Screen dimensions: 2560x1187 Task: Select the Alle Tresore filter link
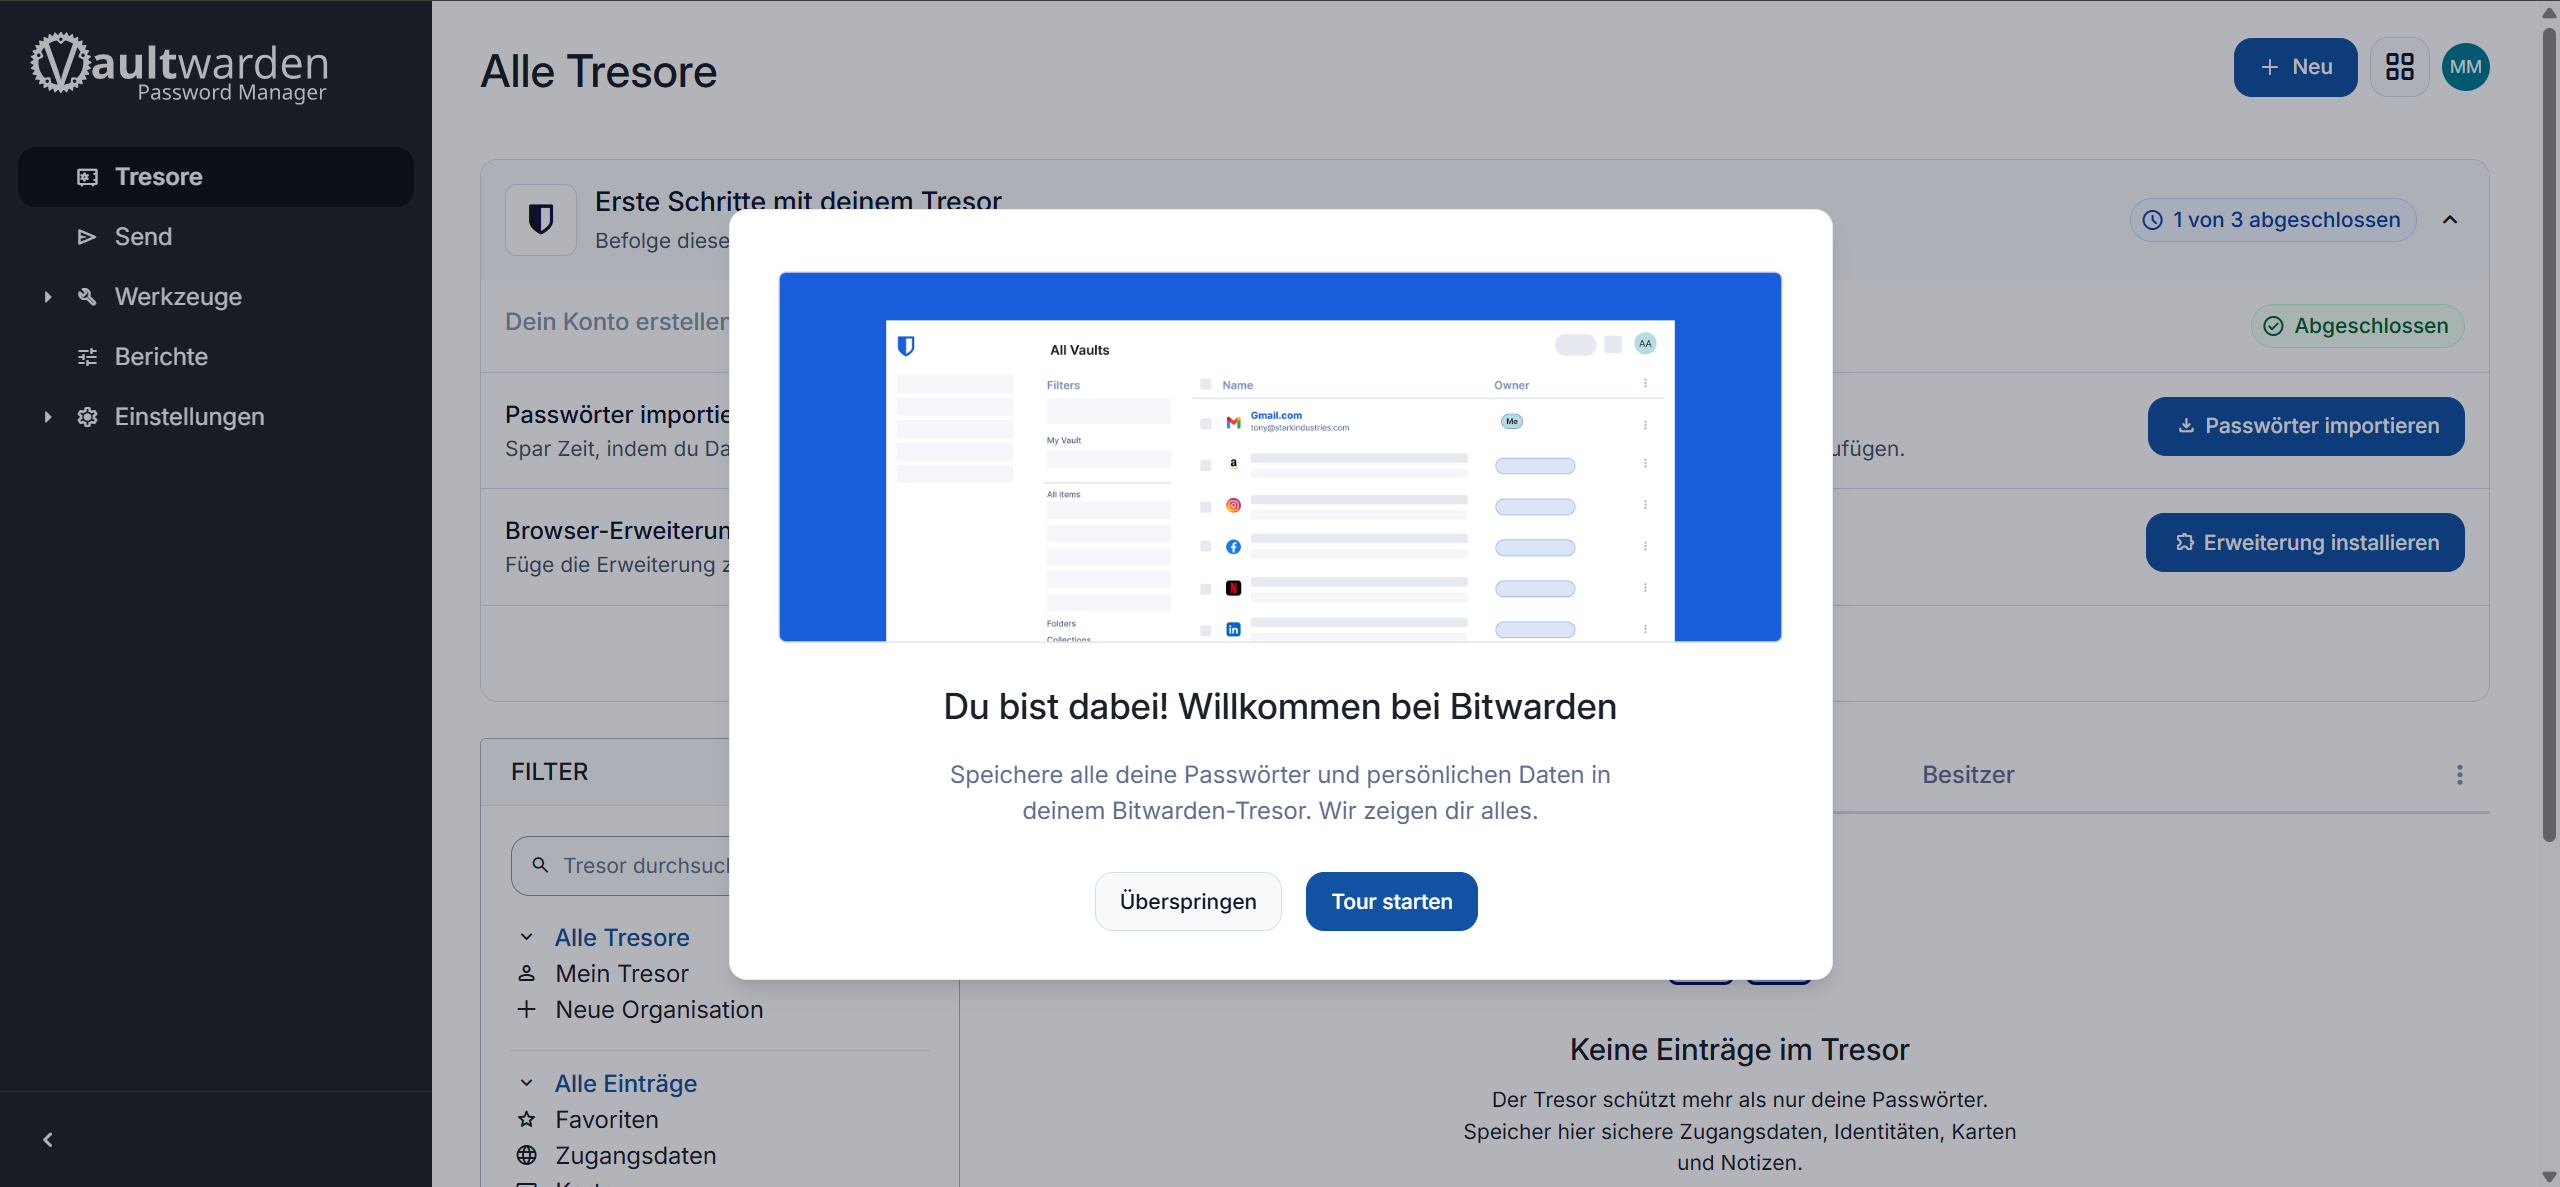(x=622, y=937)
